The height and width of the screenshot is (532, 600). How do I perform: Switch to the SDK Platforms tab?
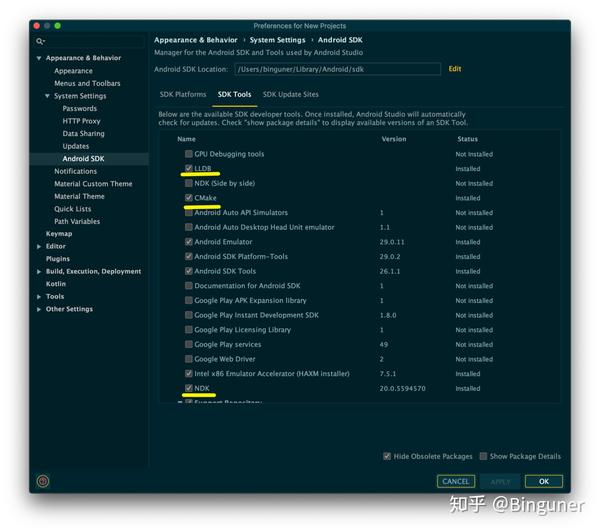[183, 95]
